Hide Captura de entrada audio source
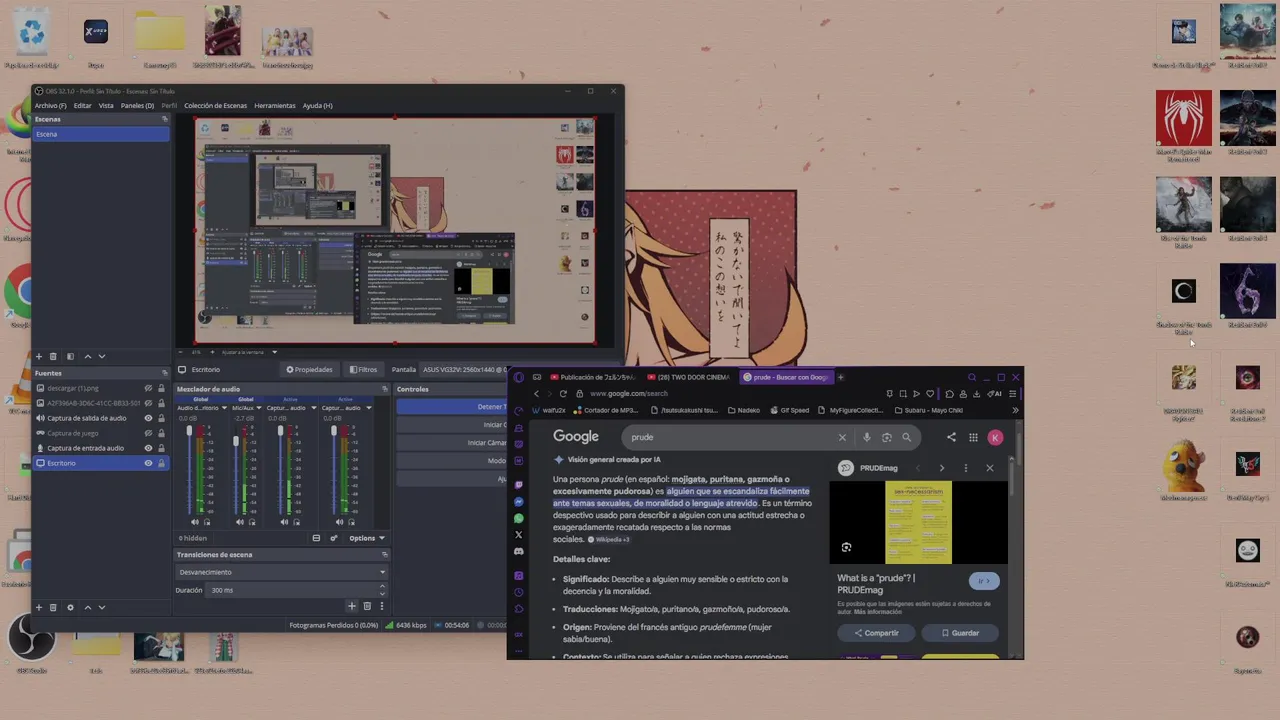The width and height of the screenshot is (1280, 720). tap(148, 448)
